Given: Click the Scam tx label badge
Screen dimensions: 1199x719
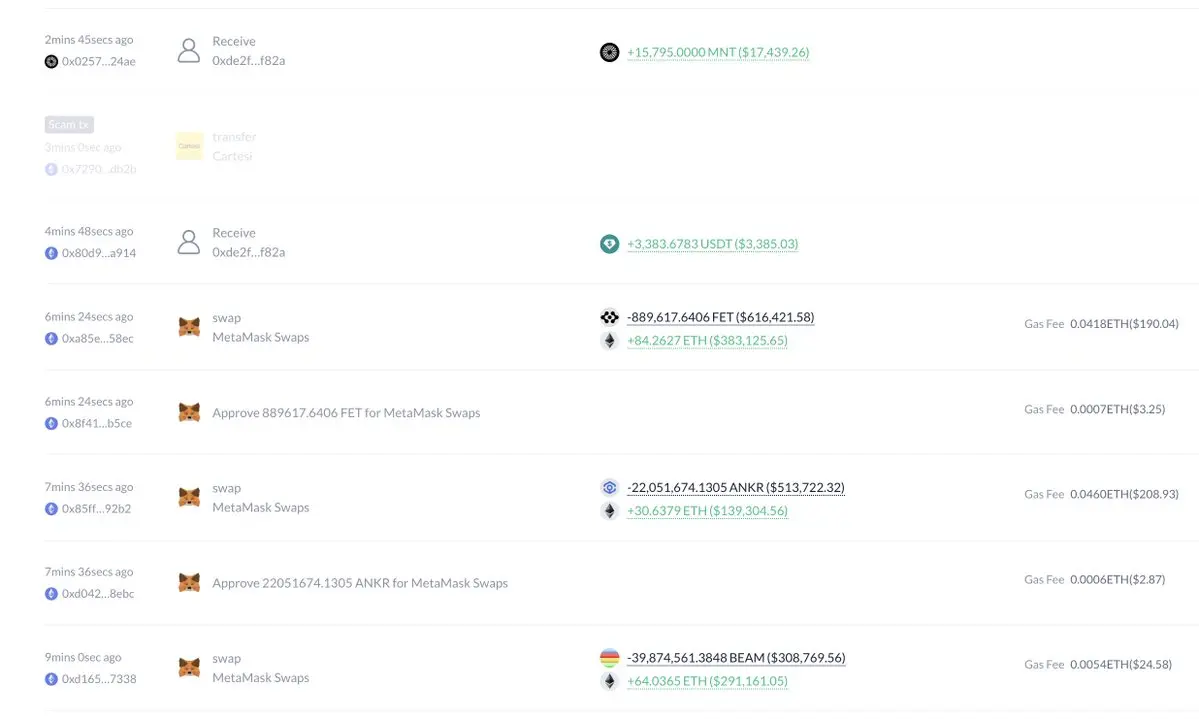Looking at the screenshot, I should [69, 125].
